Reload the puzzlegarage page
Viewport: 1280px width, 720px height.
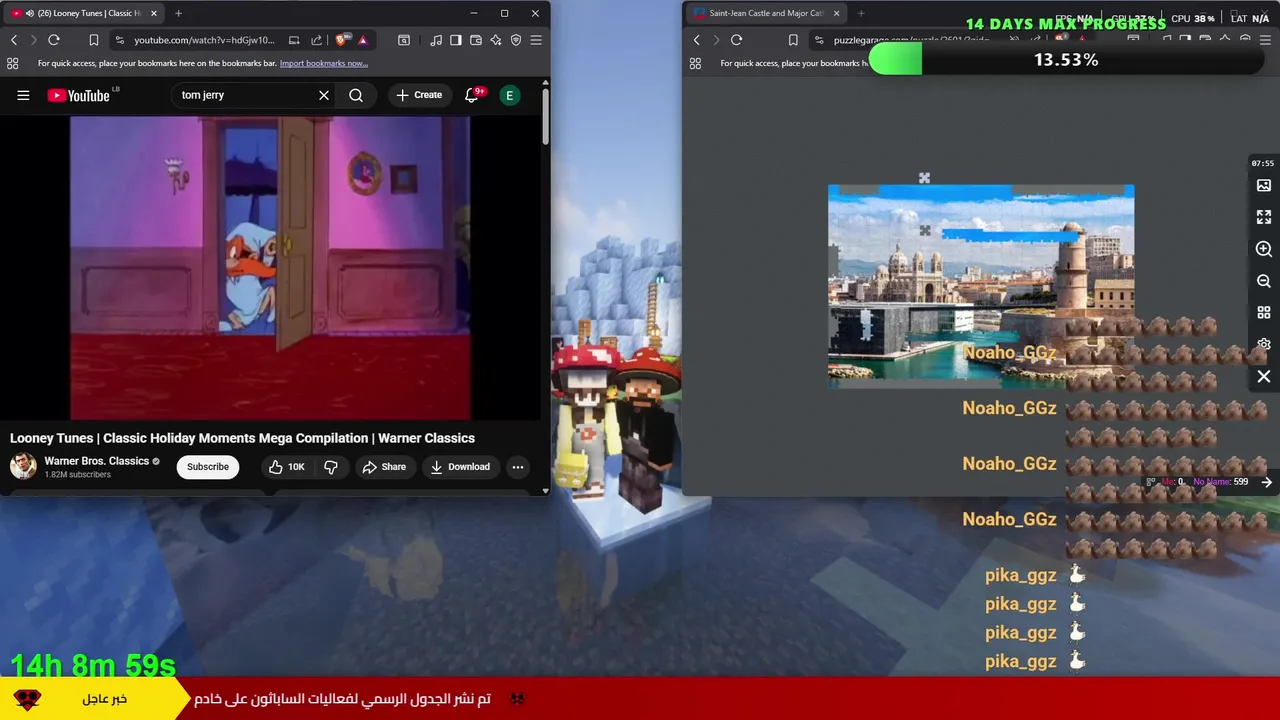point(737,40)
